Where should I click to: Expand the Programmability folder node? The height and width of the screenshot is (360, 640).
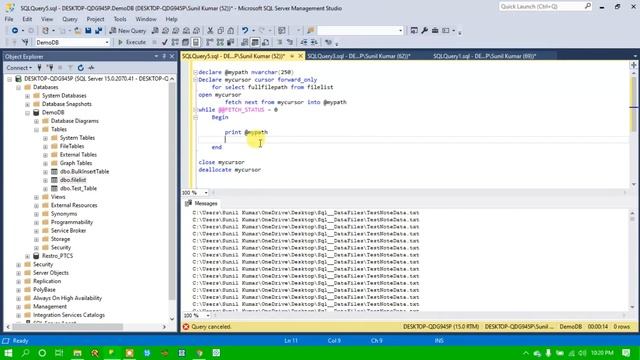pos(36,222)
